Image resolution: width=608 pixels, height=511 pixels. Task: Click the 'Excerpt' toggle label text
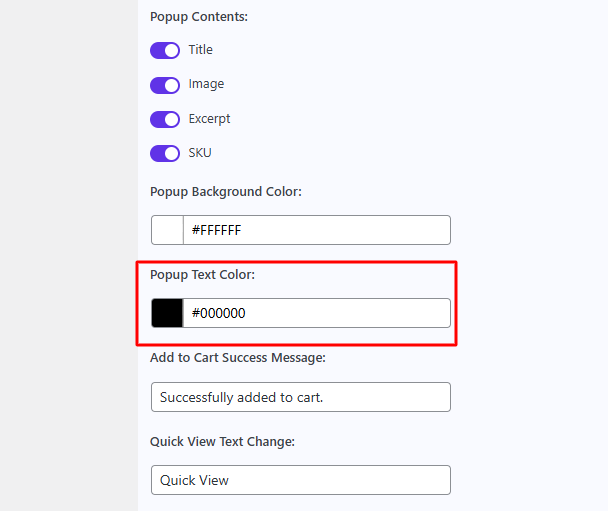click(209, 119)
